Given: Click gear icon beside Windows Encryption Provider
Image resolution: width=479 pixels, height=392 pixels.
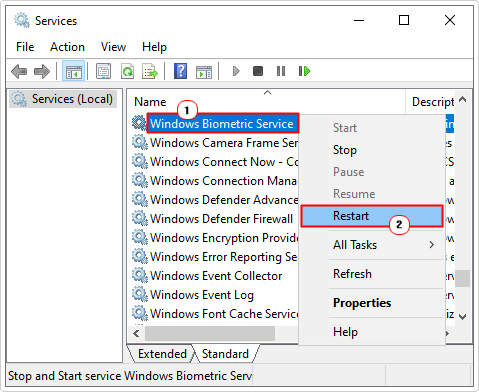Looking at the screenshot, I should tap(140, 238).
